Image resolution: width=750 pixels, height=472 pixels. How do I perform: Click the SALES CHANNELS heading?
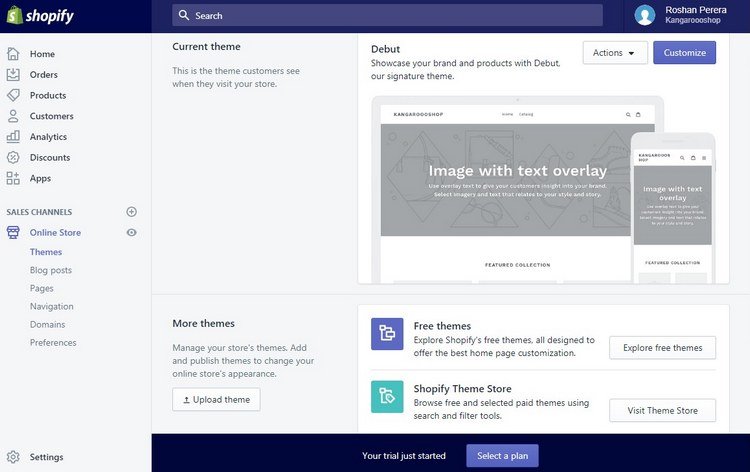click(x=39, y=212)
